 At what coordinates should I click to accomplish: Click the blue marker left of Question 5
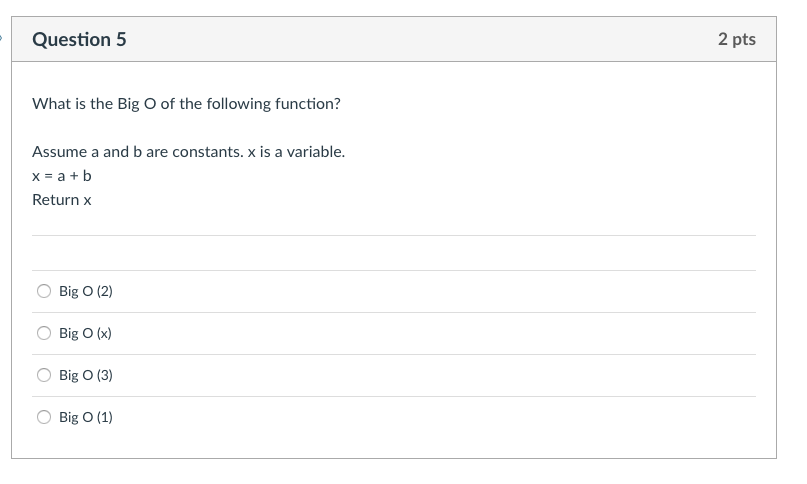coord(3,40)
